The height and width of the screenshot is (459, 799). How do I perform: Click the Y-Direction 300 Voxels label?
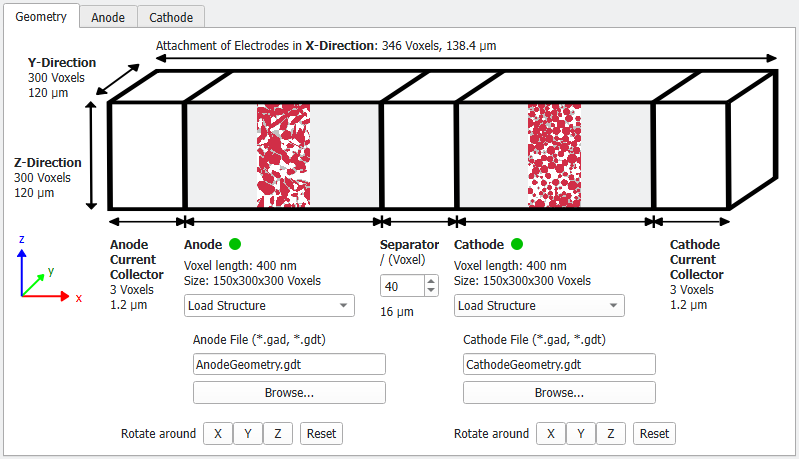[x=62, y=70]
